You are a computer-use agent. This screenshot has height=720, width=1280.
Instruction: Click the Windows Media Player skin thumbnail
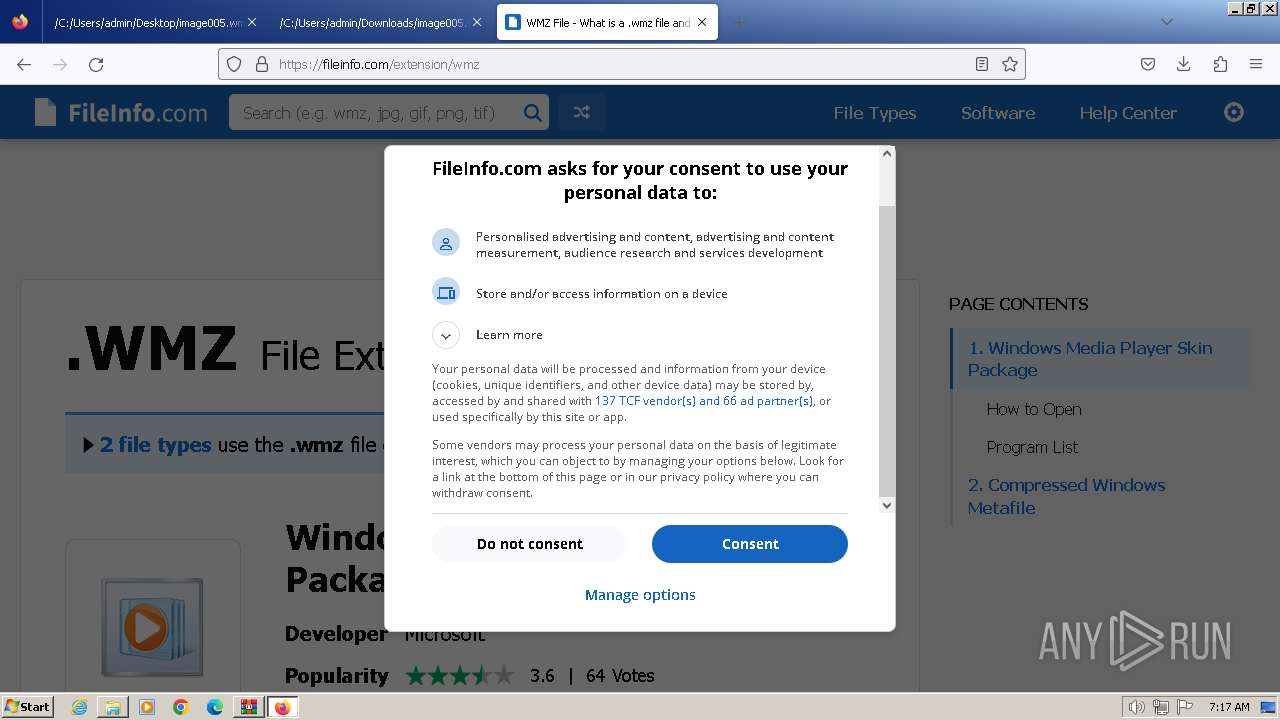152,627
